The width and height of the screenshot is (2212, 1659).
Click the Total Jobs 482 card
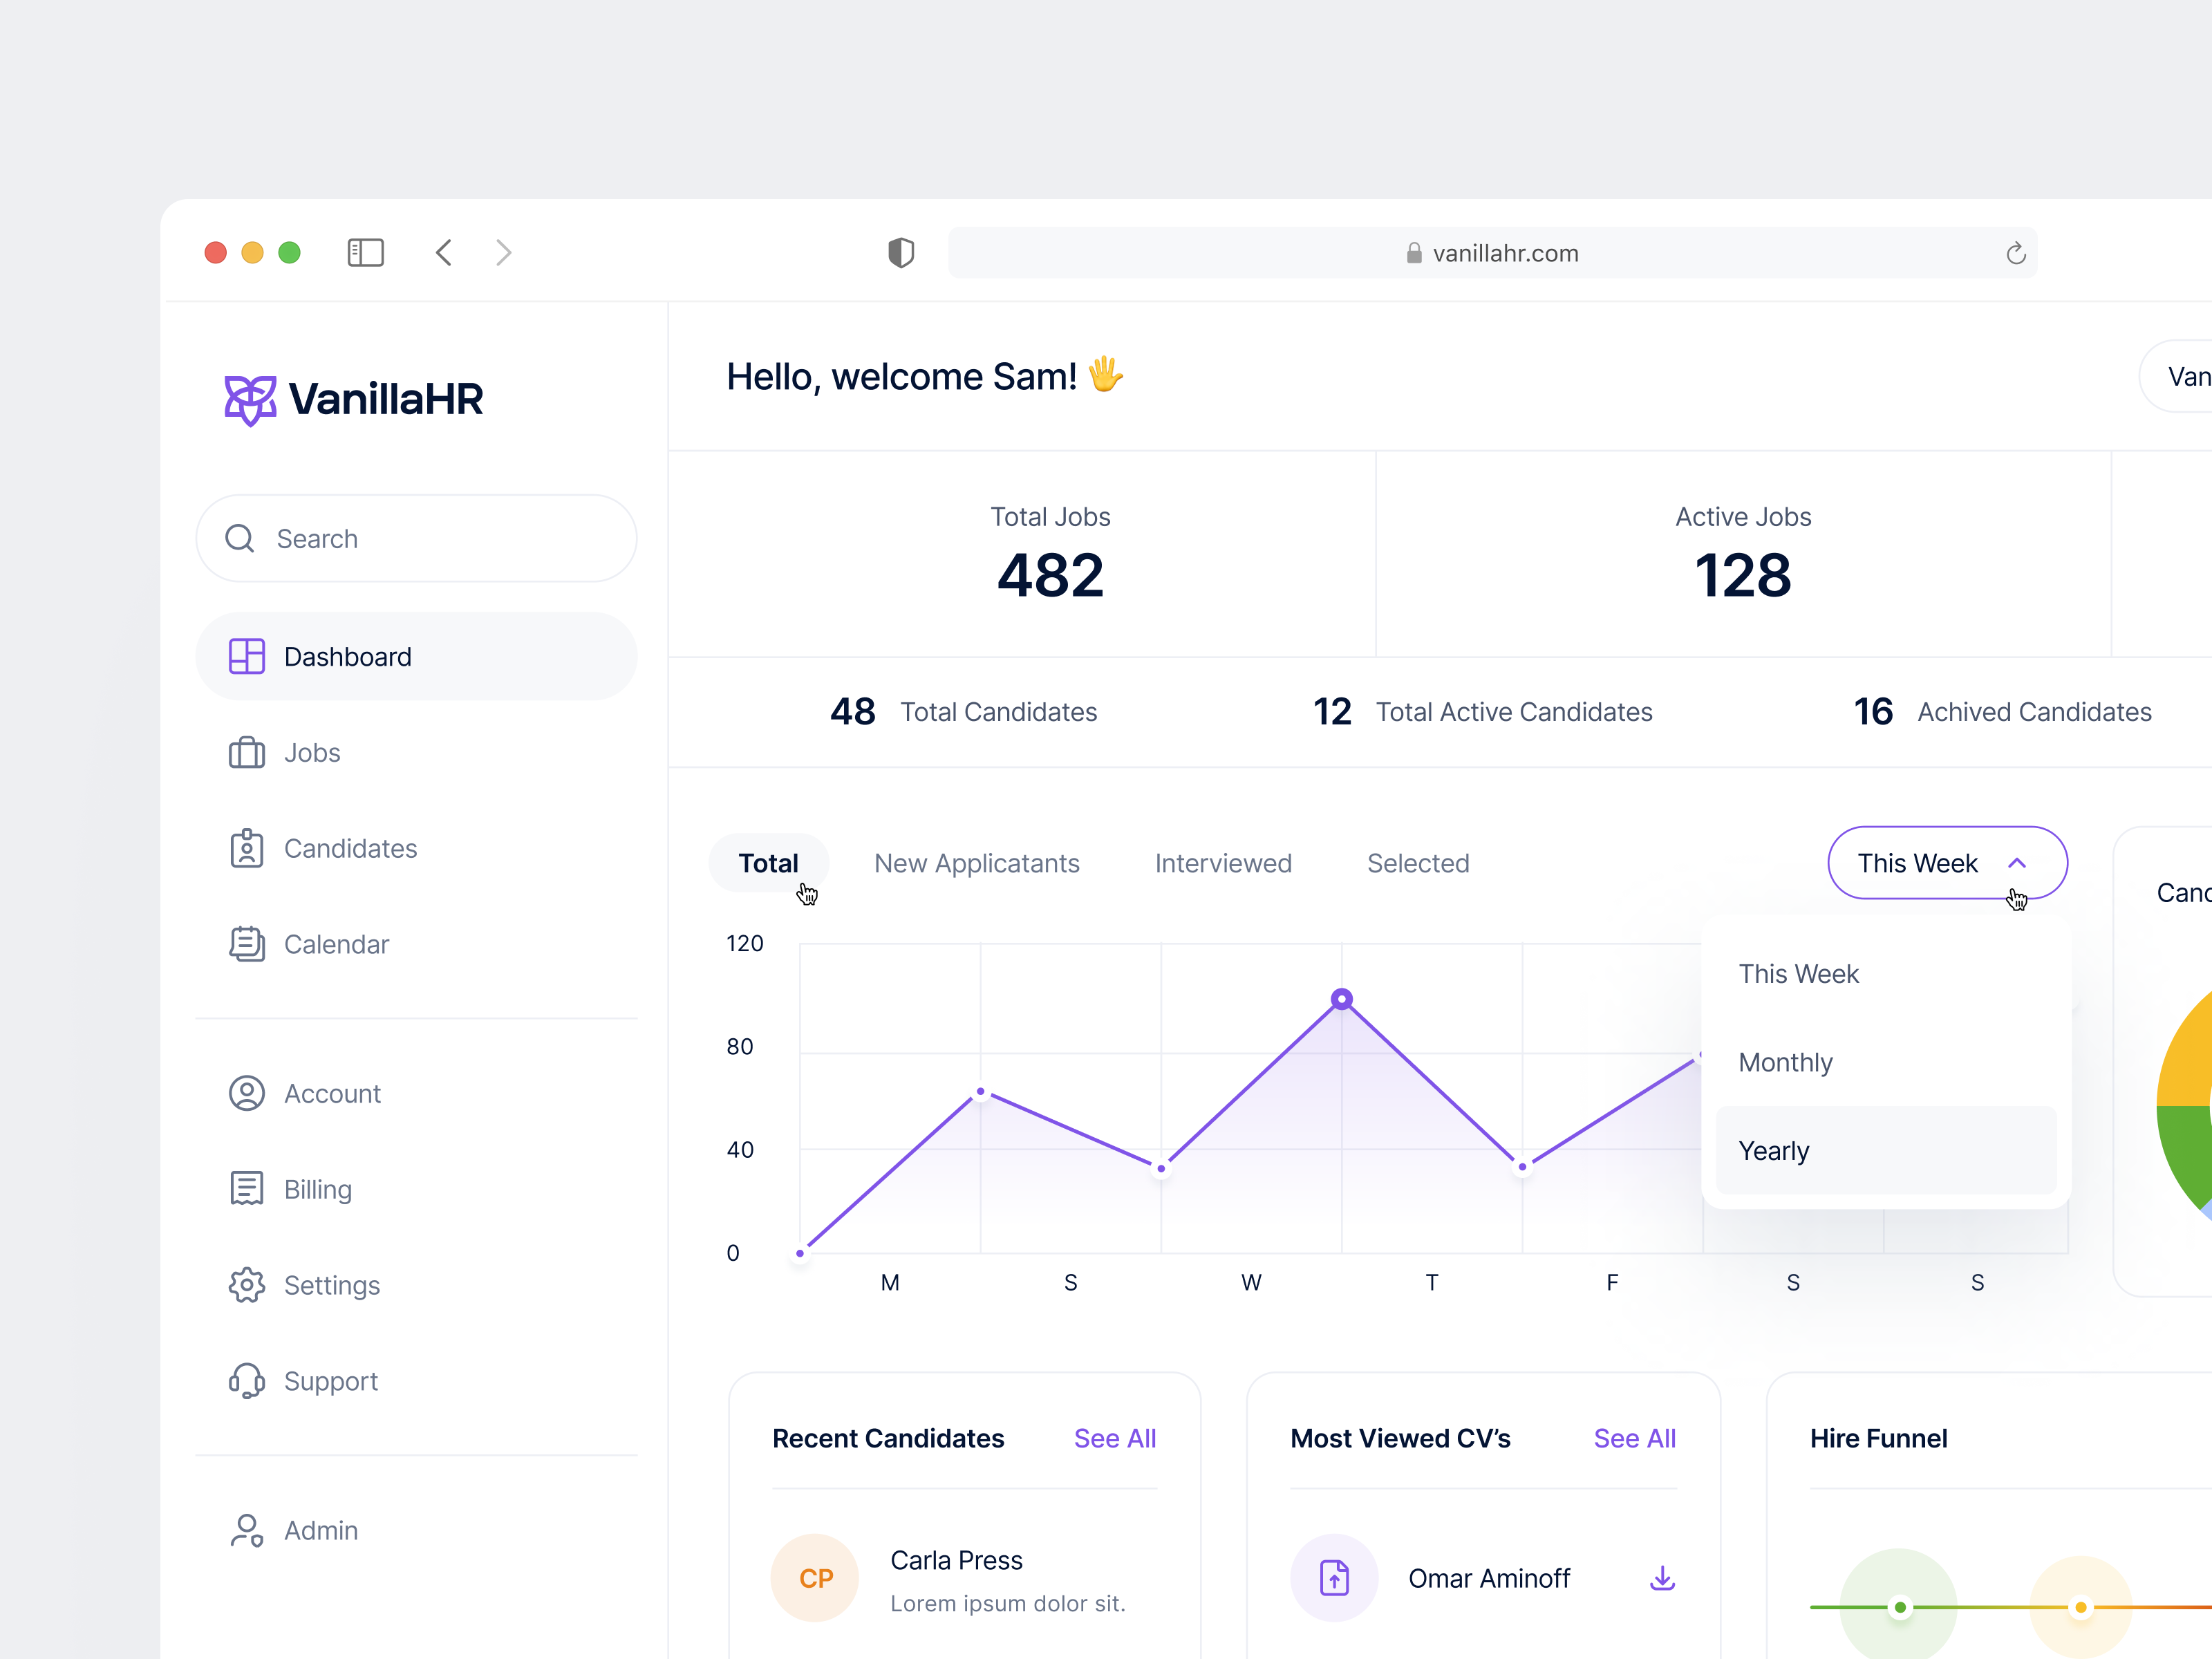(1022, 554)
